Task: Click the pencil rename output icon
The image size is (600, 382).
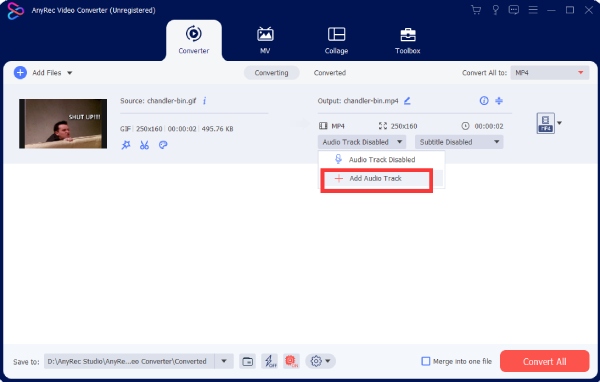Action: point(407,101)
